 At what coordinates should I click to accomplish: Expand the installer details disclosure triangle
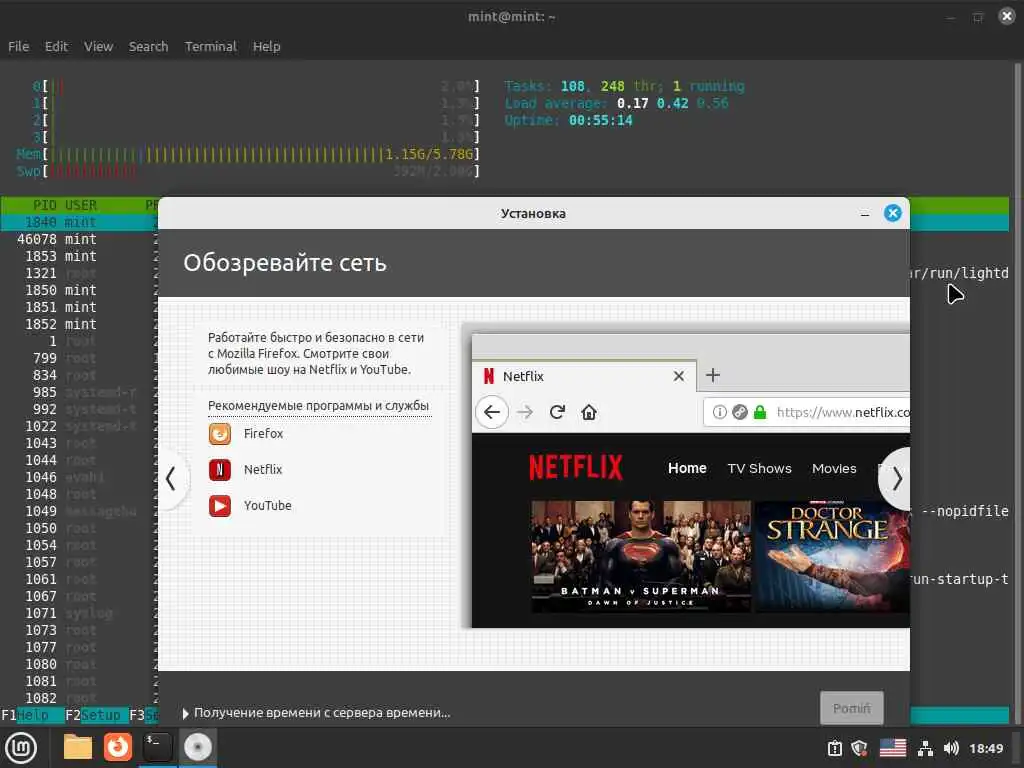pyautogui.click(x=185, y=713)
